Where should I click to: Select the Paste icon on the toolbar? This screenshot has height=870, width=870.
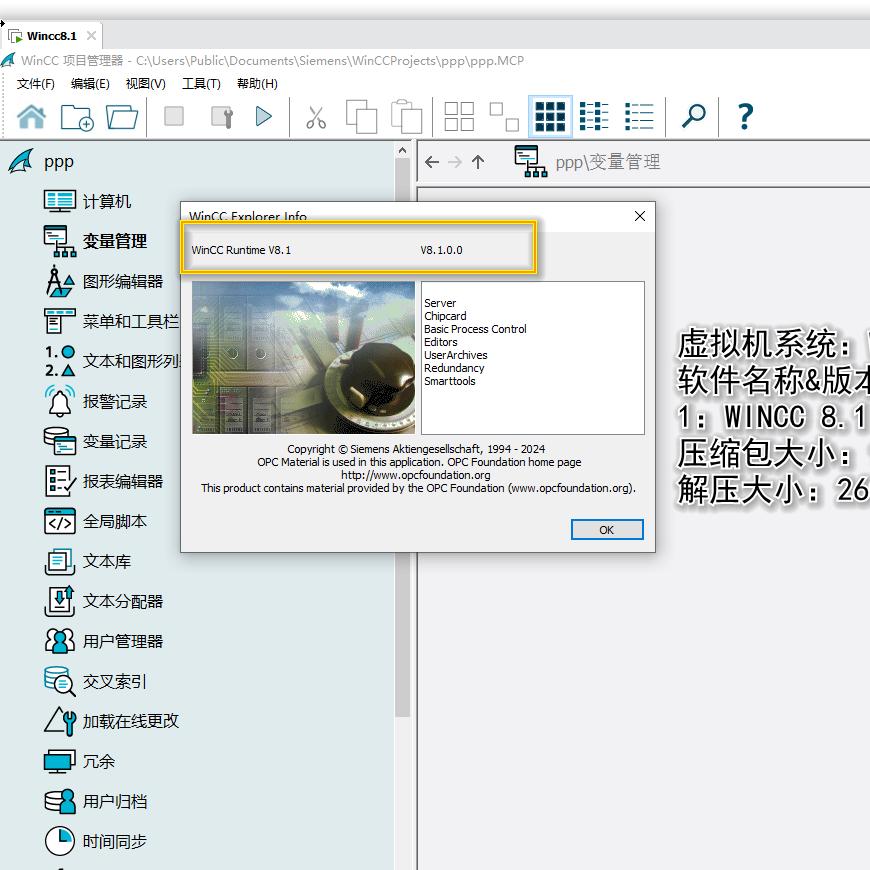coord(406,116)
